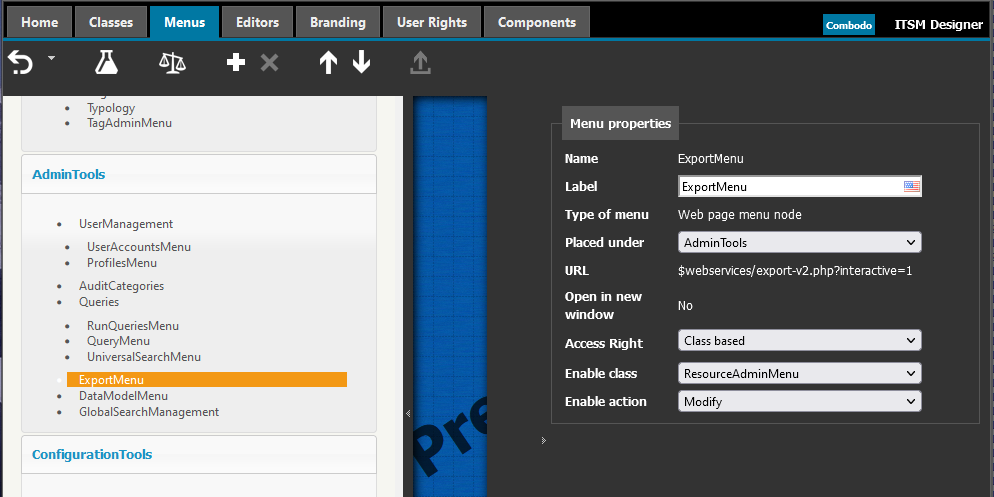Click the Label text input field
994x497 pixels.
click(788, 186)
